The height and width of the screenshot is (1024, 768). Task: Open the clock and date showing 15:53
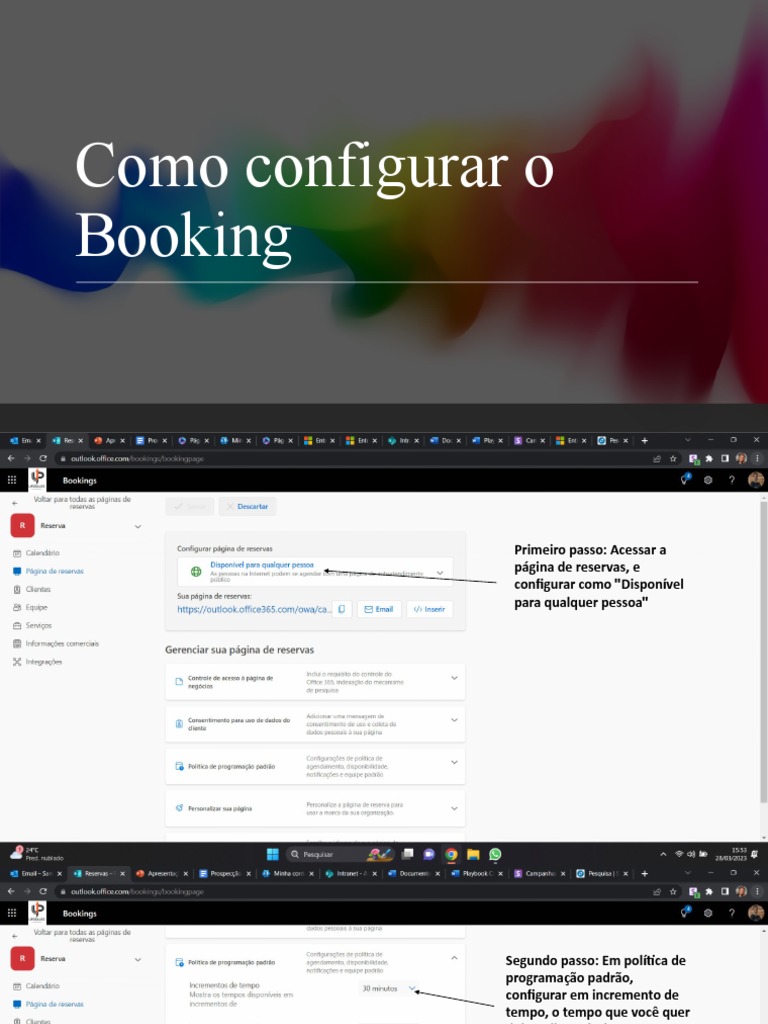click(731, 854)
